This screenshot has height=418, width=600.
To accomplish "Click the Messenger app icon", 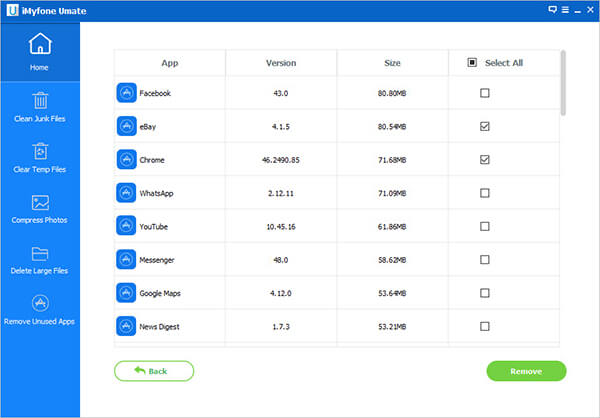I will pos(126,260).
